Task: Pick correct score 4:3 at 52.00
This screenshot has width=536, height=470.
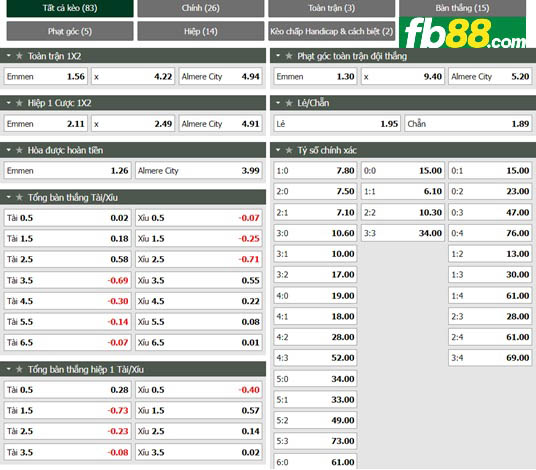Action: pos(315,358)
